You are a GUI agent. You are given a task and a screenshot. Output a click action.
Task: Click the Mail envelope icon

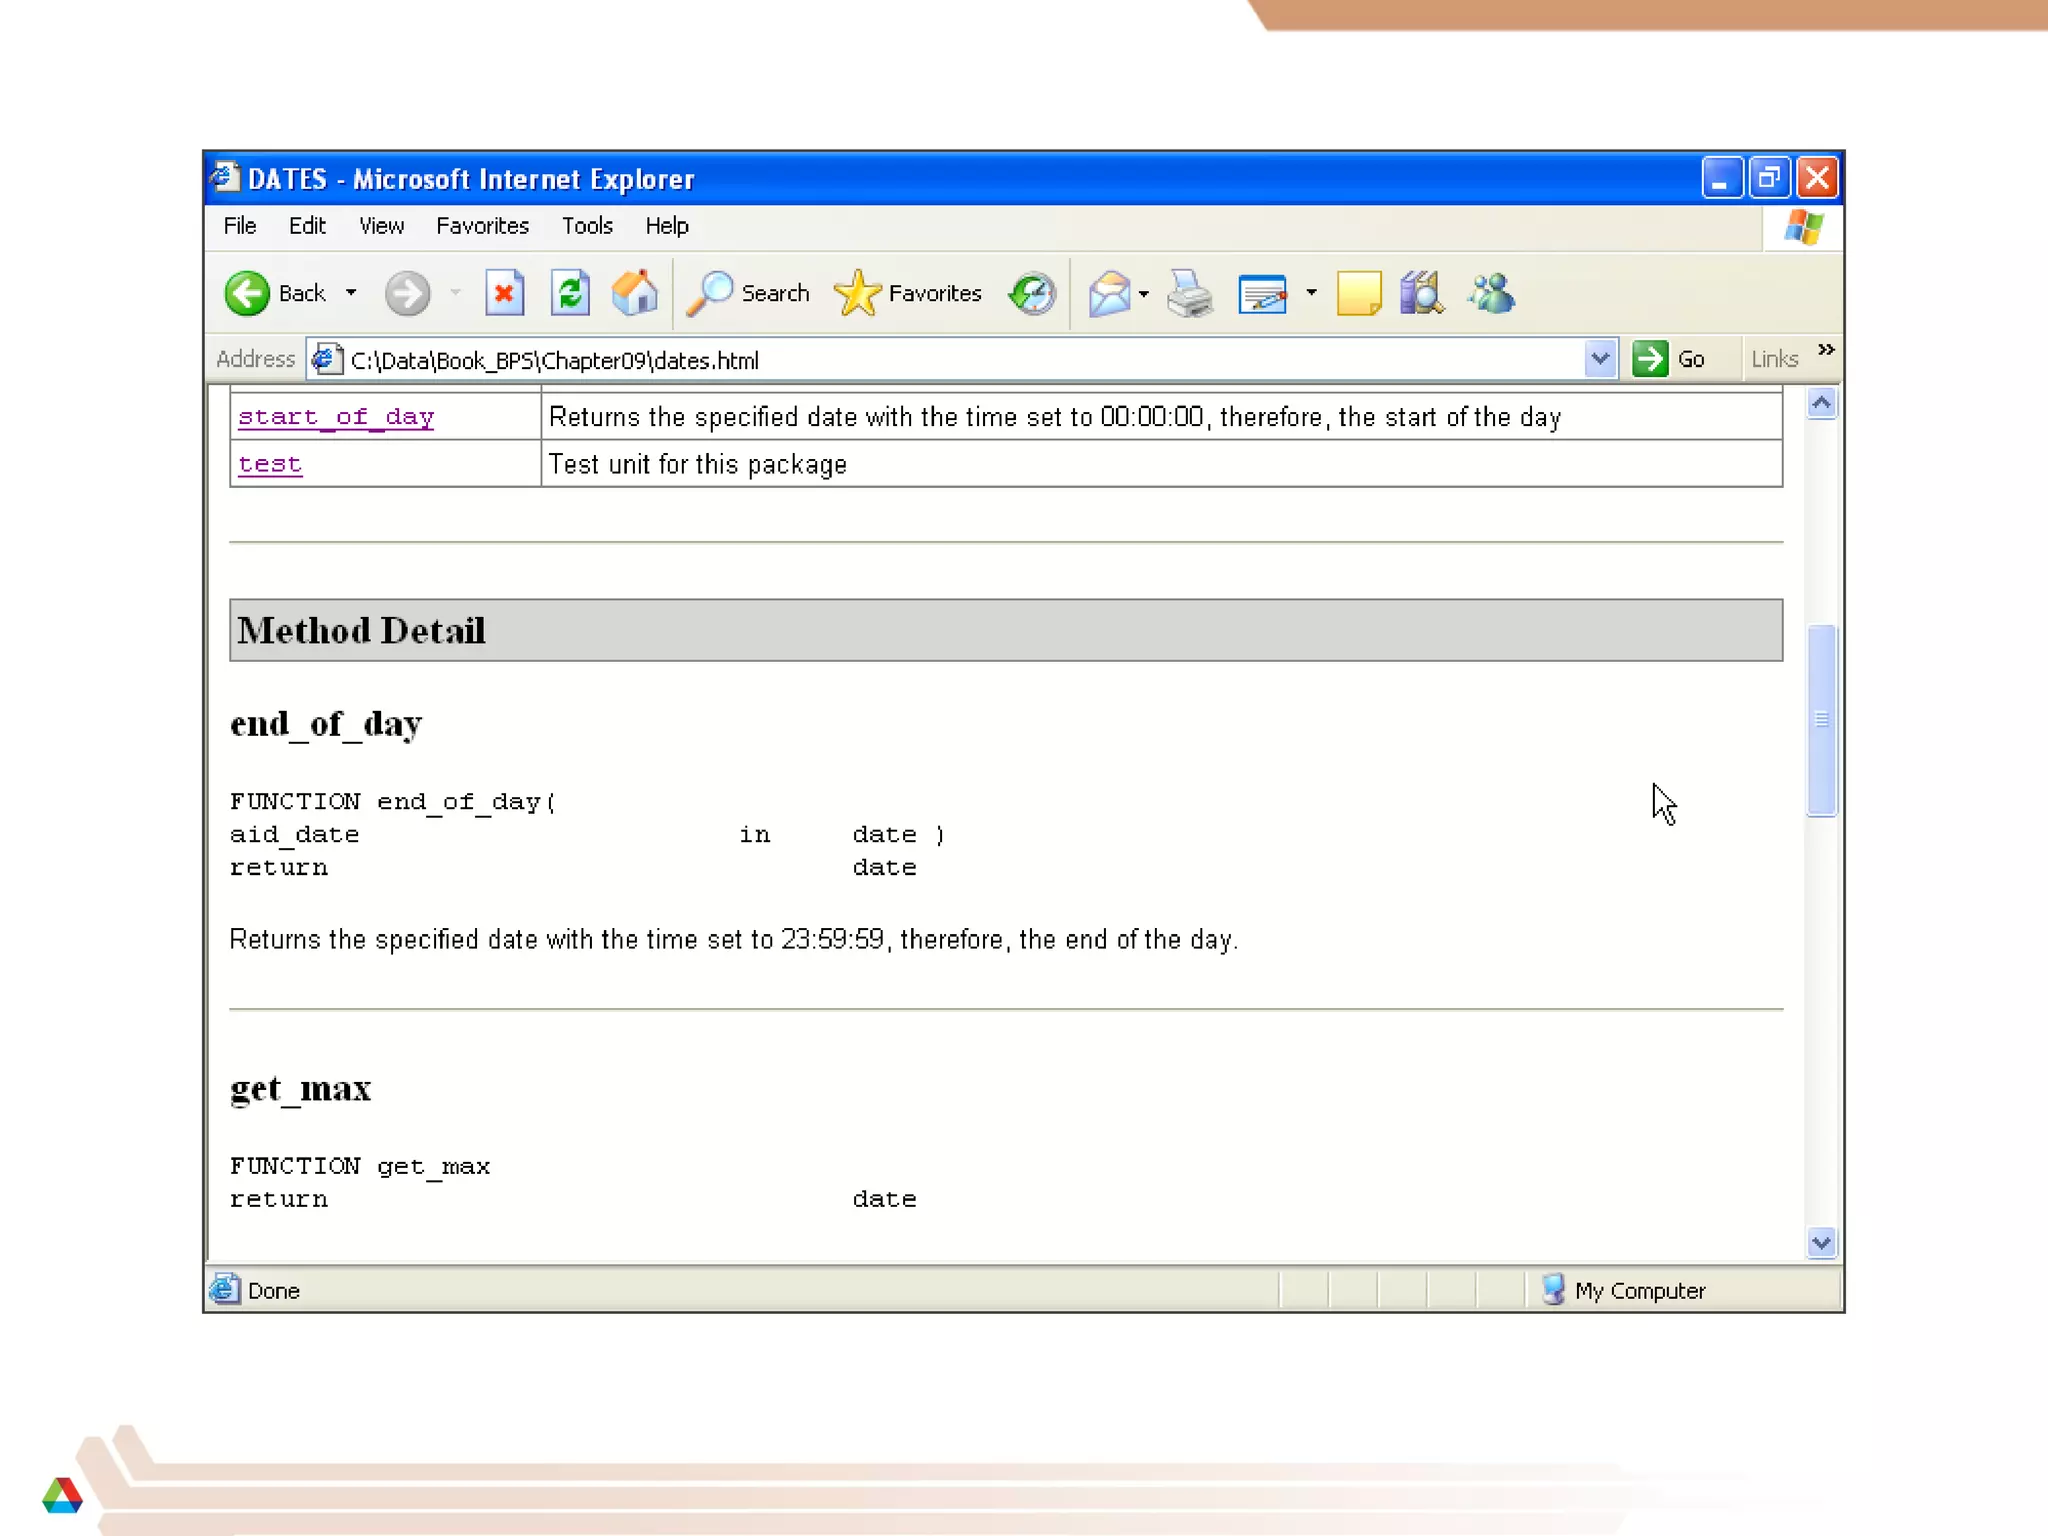[1109, 294]
